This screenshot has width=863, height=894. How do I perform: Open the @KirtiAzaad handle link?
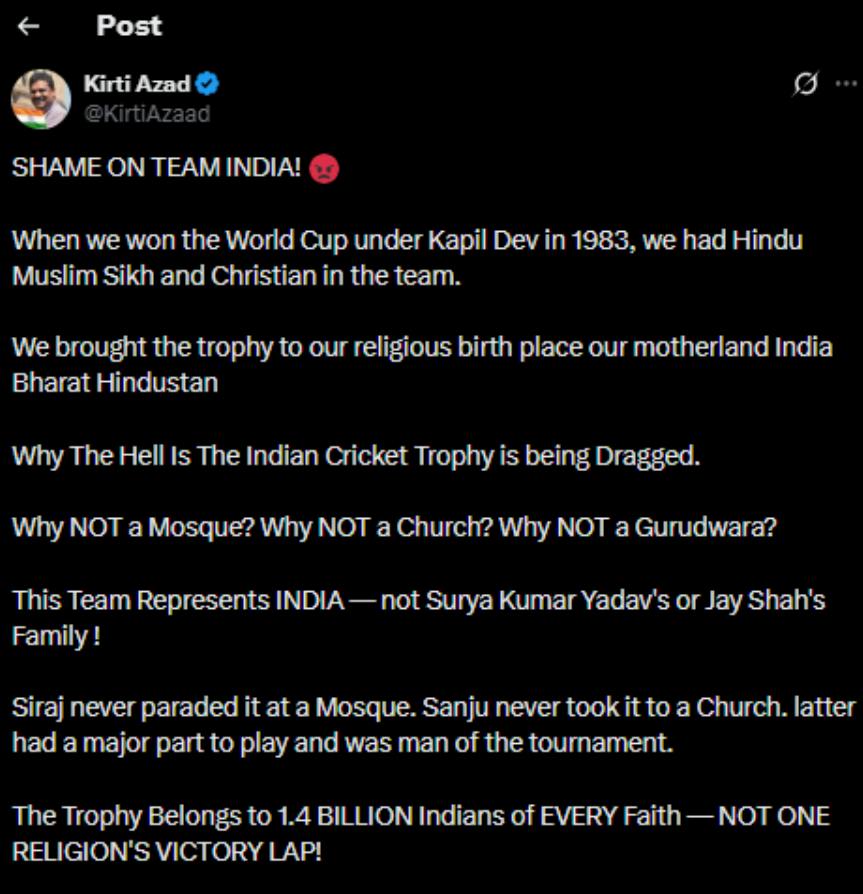click(x=147, y=113)
